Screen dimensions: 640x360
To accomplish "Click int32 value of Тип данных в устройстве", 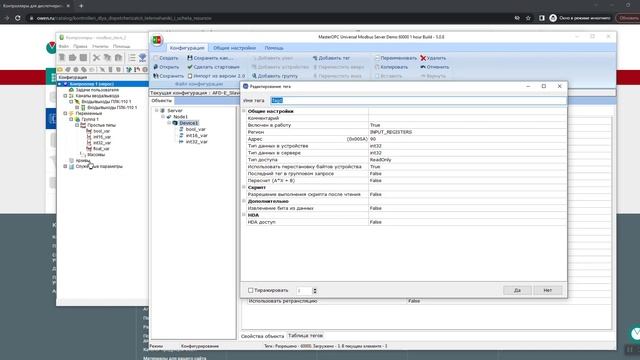I will pyautogui.click(x=376, y=146).
